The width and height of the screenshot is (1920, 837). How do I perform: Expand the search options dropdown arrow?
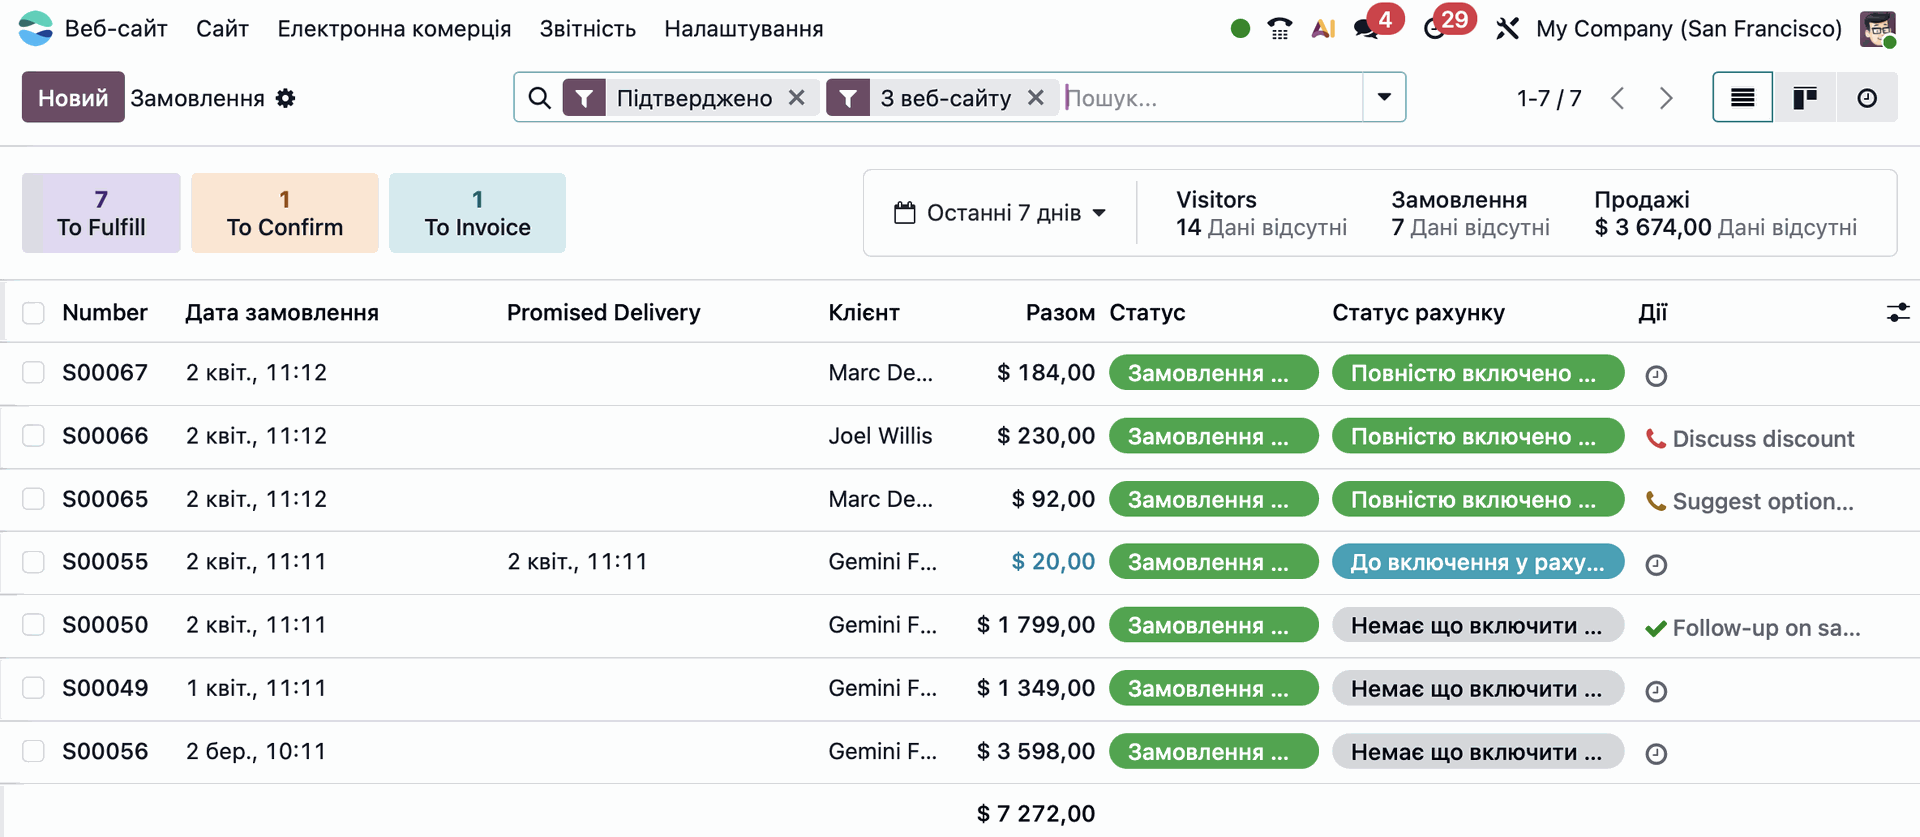pyautogui.click(x=1384, y=98)
